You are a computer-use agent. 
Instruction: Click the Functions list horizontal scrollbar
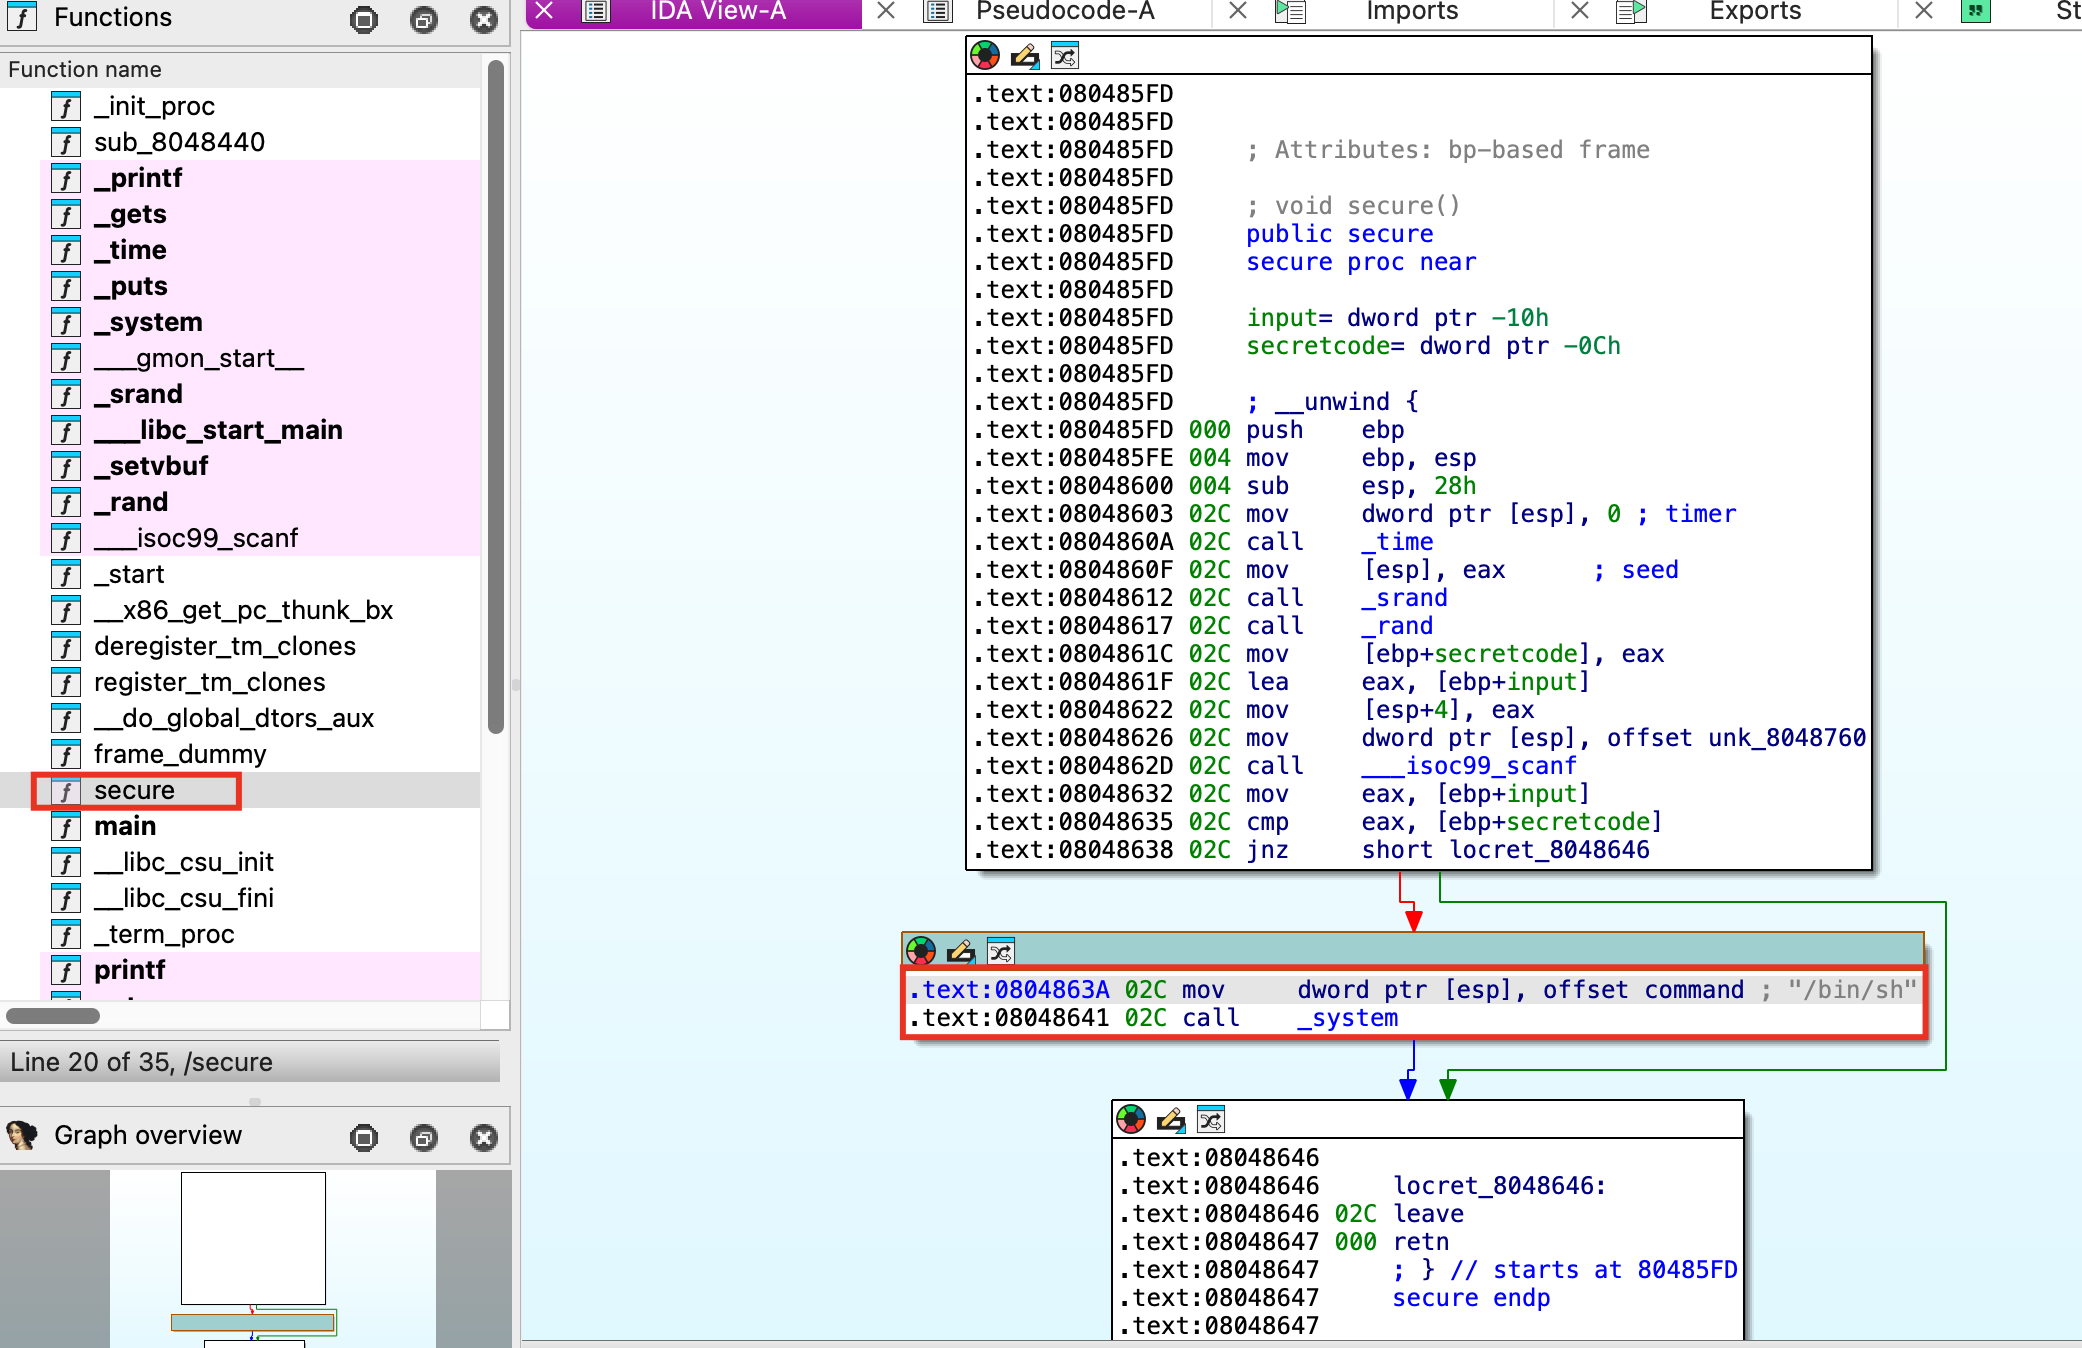click(53, 1016)
